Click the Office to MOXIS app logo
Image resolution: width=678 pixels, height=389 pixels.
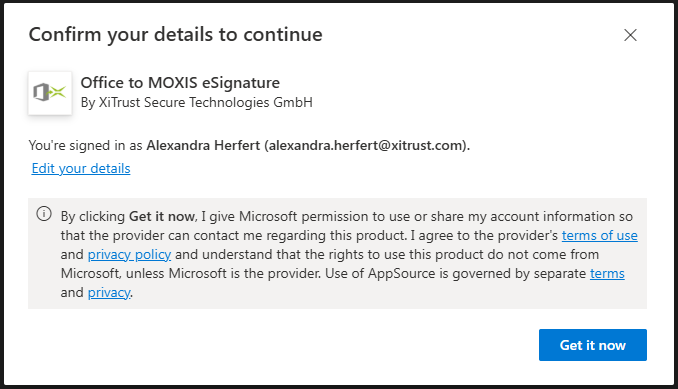[x=50, y=93]
